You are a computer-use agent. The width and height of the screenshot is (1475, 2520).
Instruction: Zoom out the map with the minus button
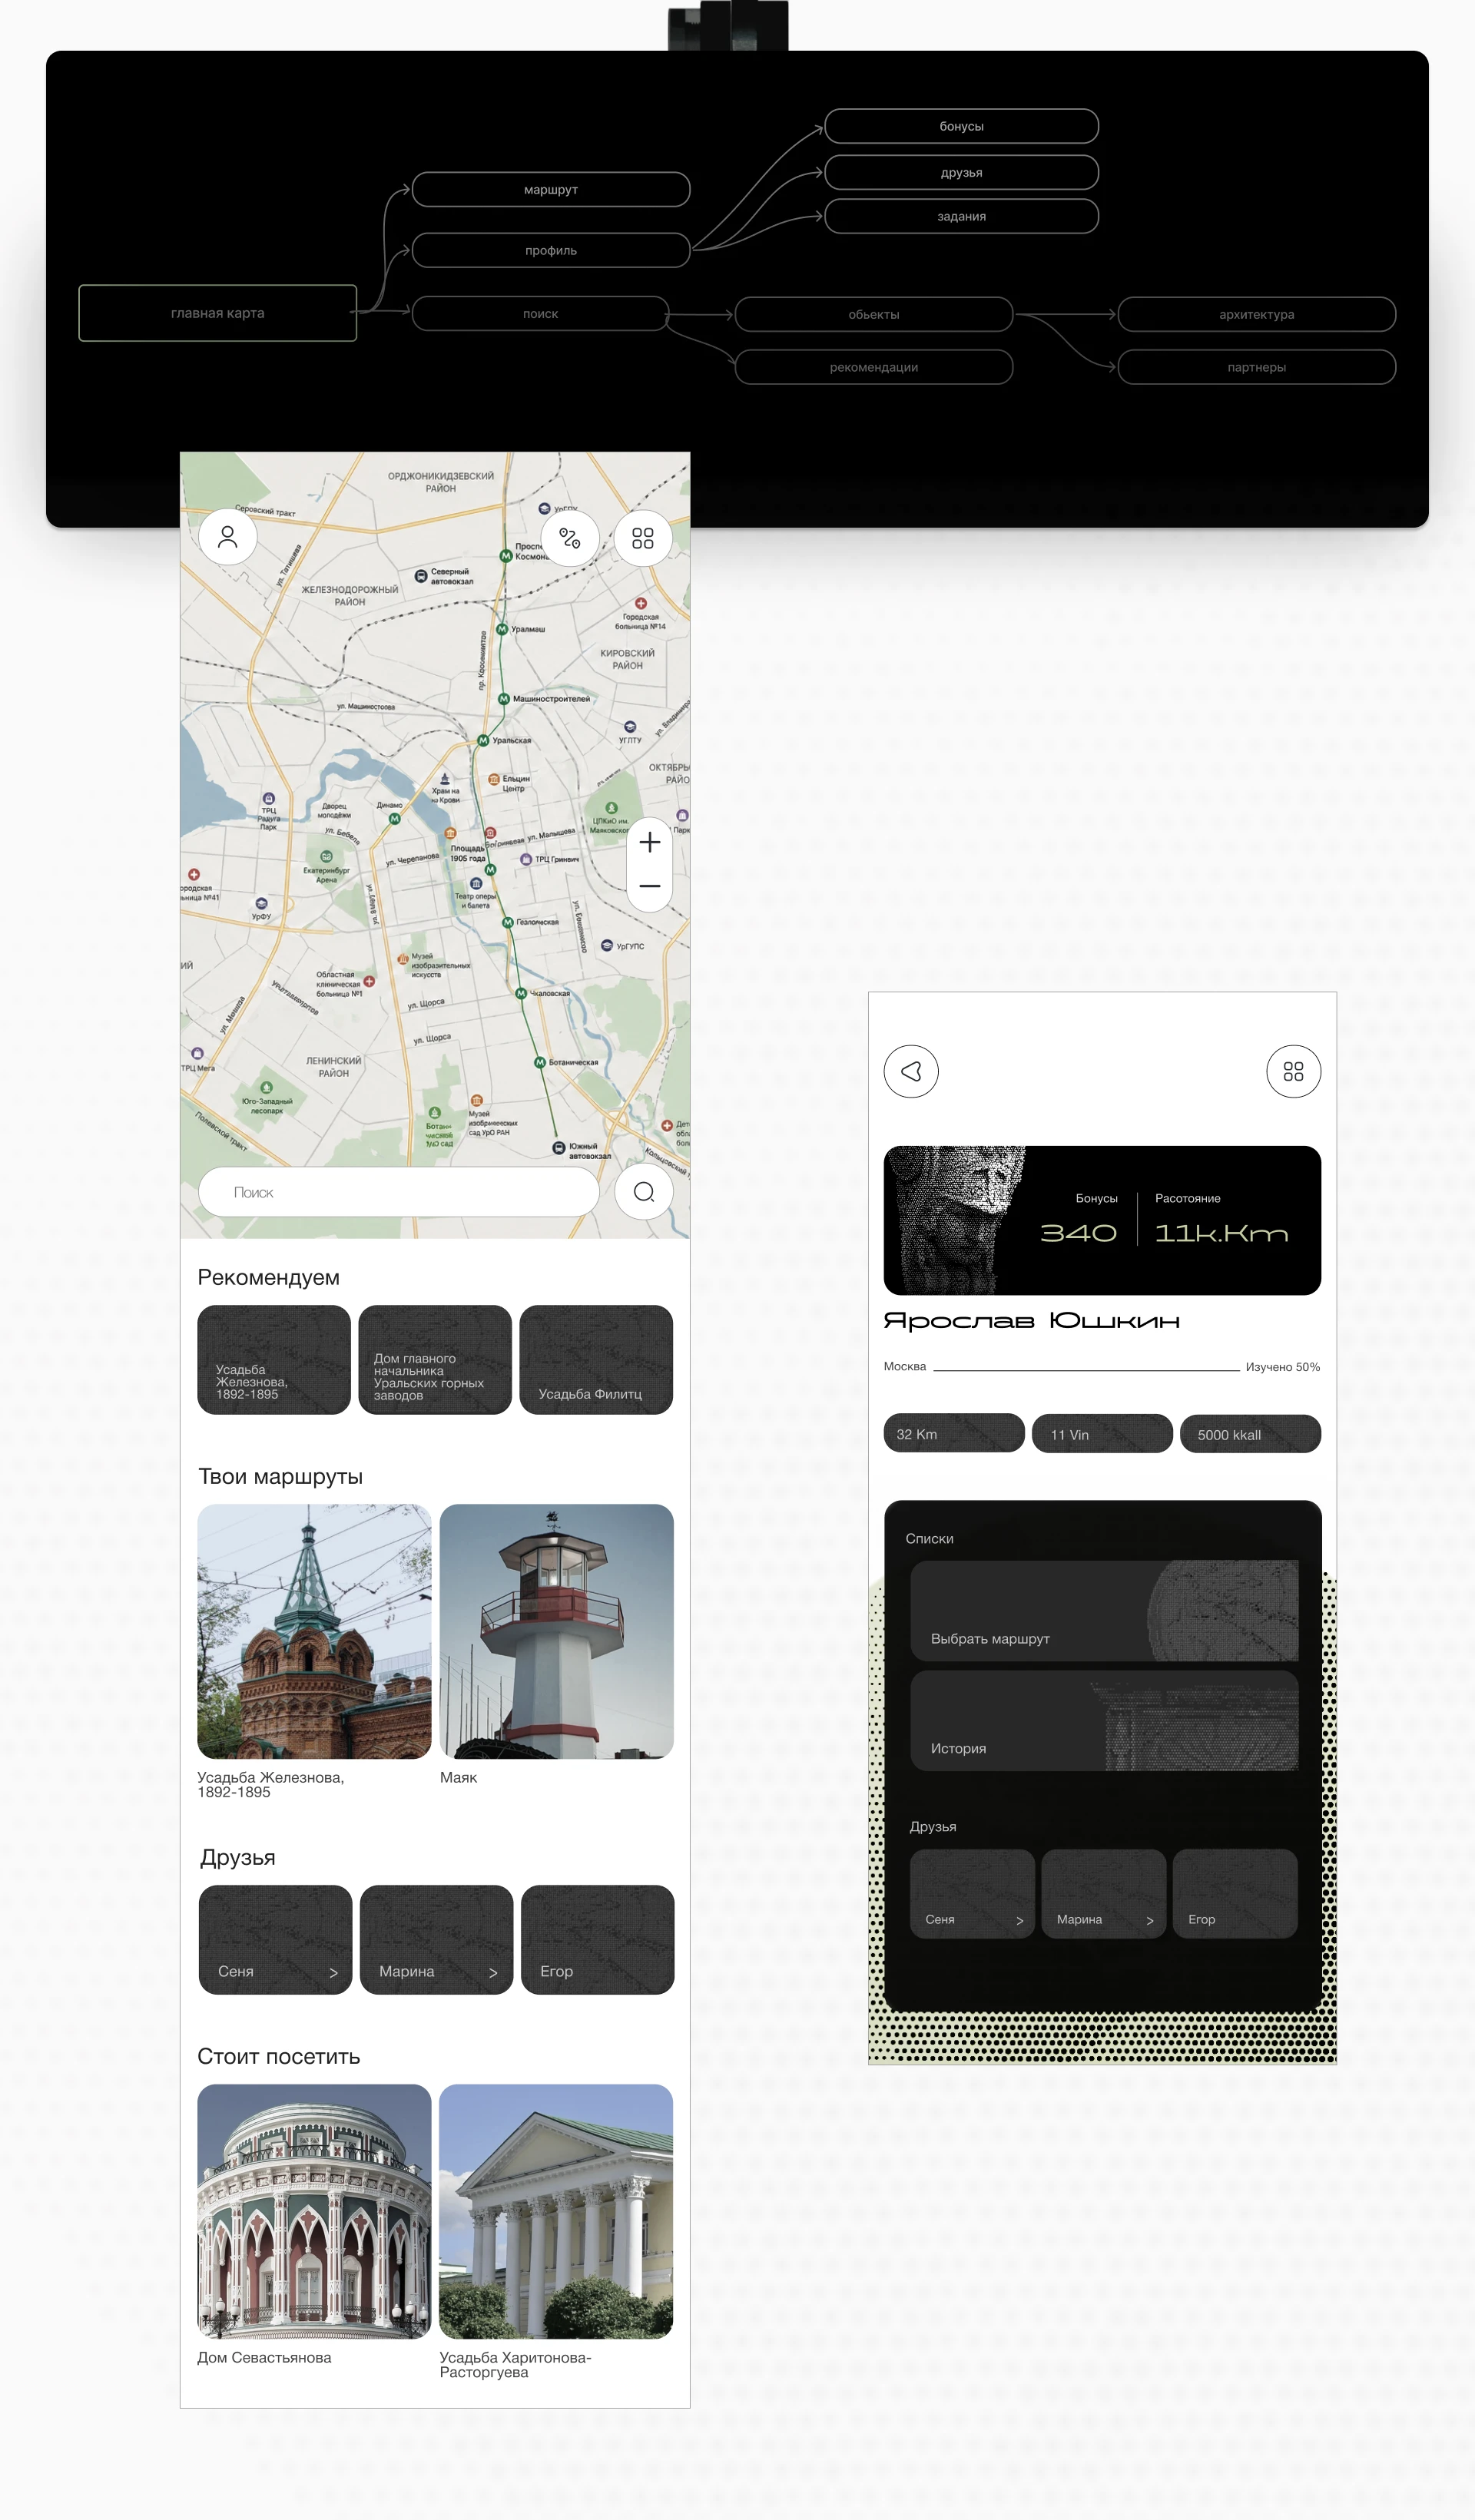point(650,887)
